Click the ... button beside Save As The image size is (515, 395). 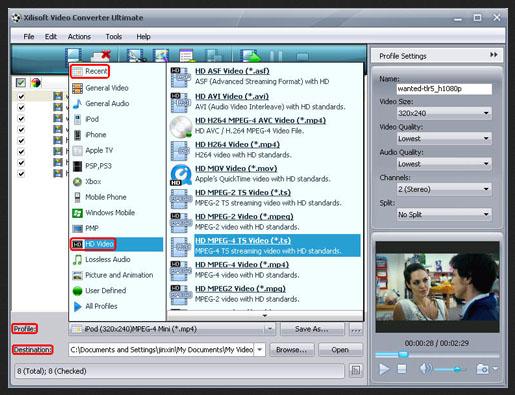pos(356,330)
